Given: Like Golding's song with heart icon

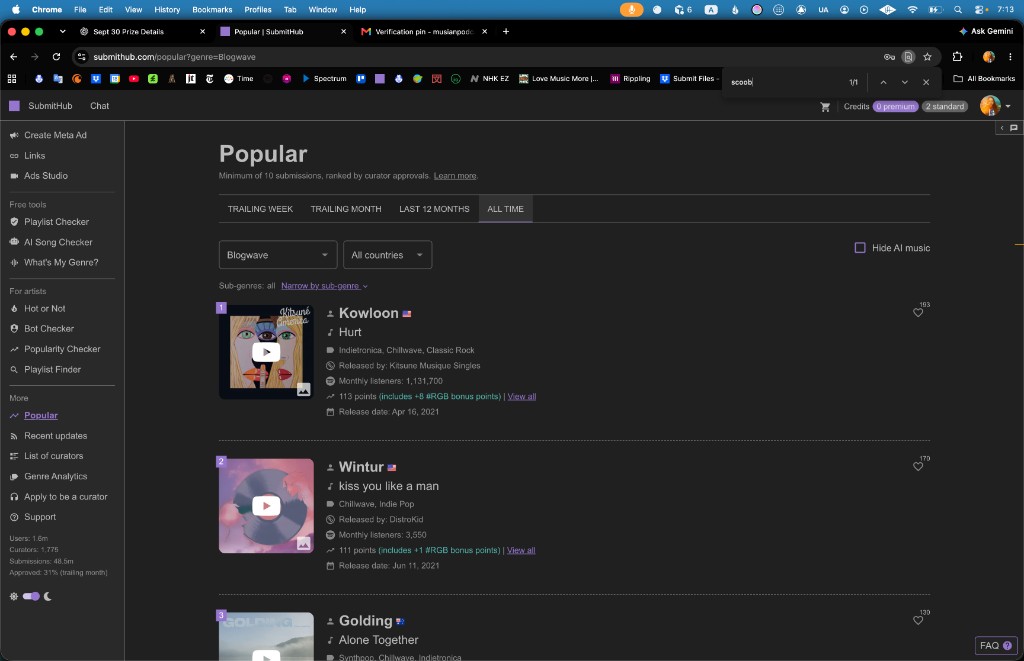Looking at the screenshot, I should click(918, 621).
